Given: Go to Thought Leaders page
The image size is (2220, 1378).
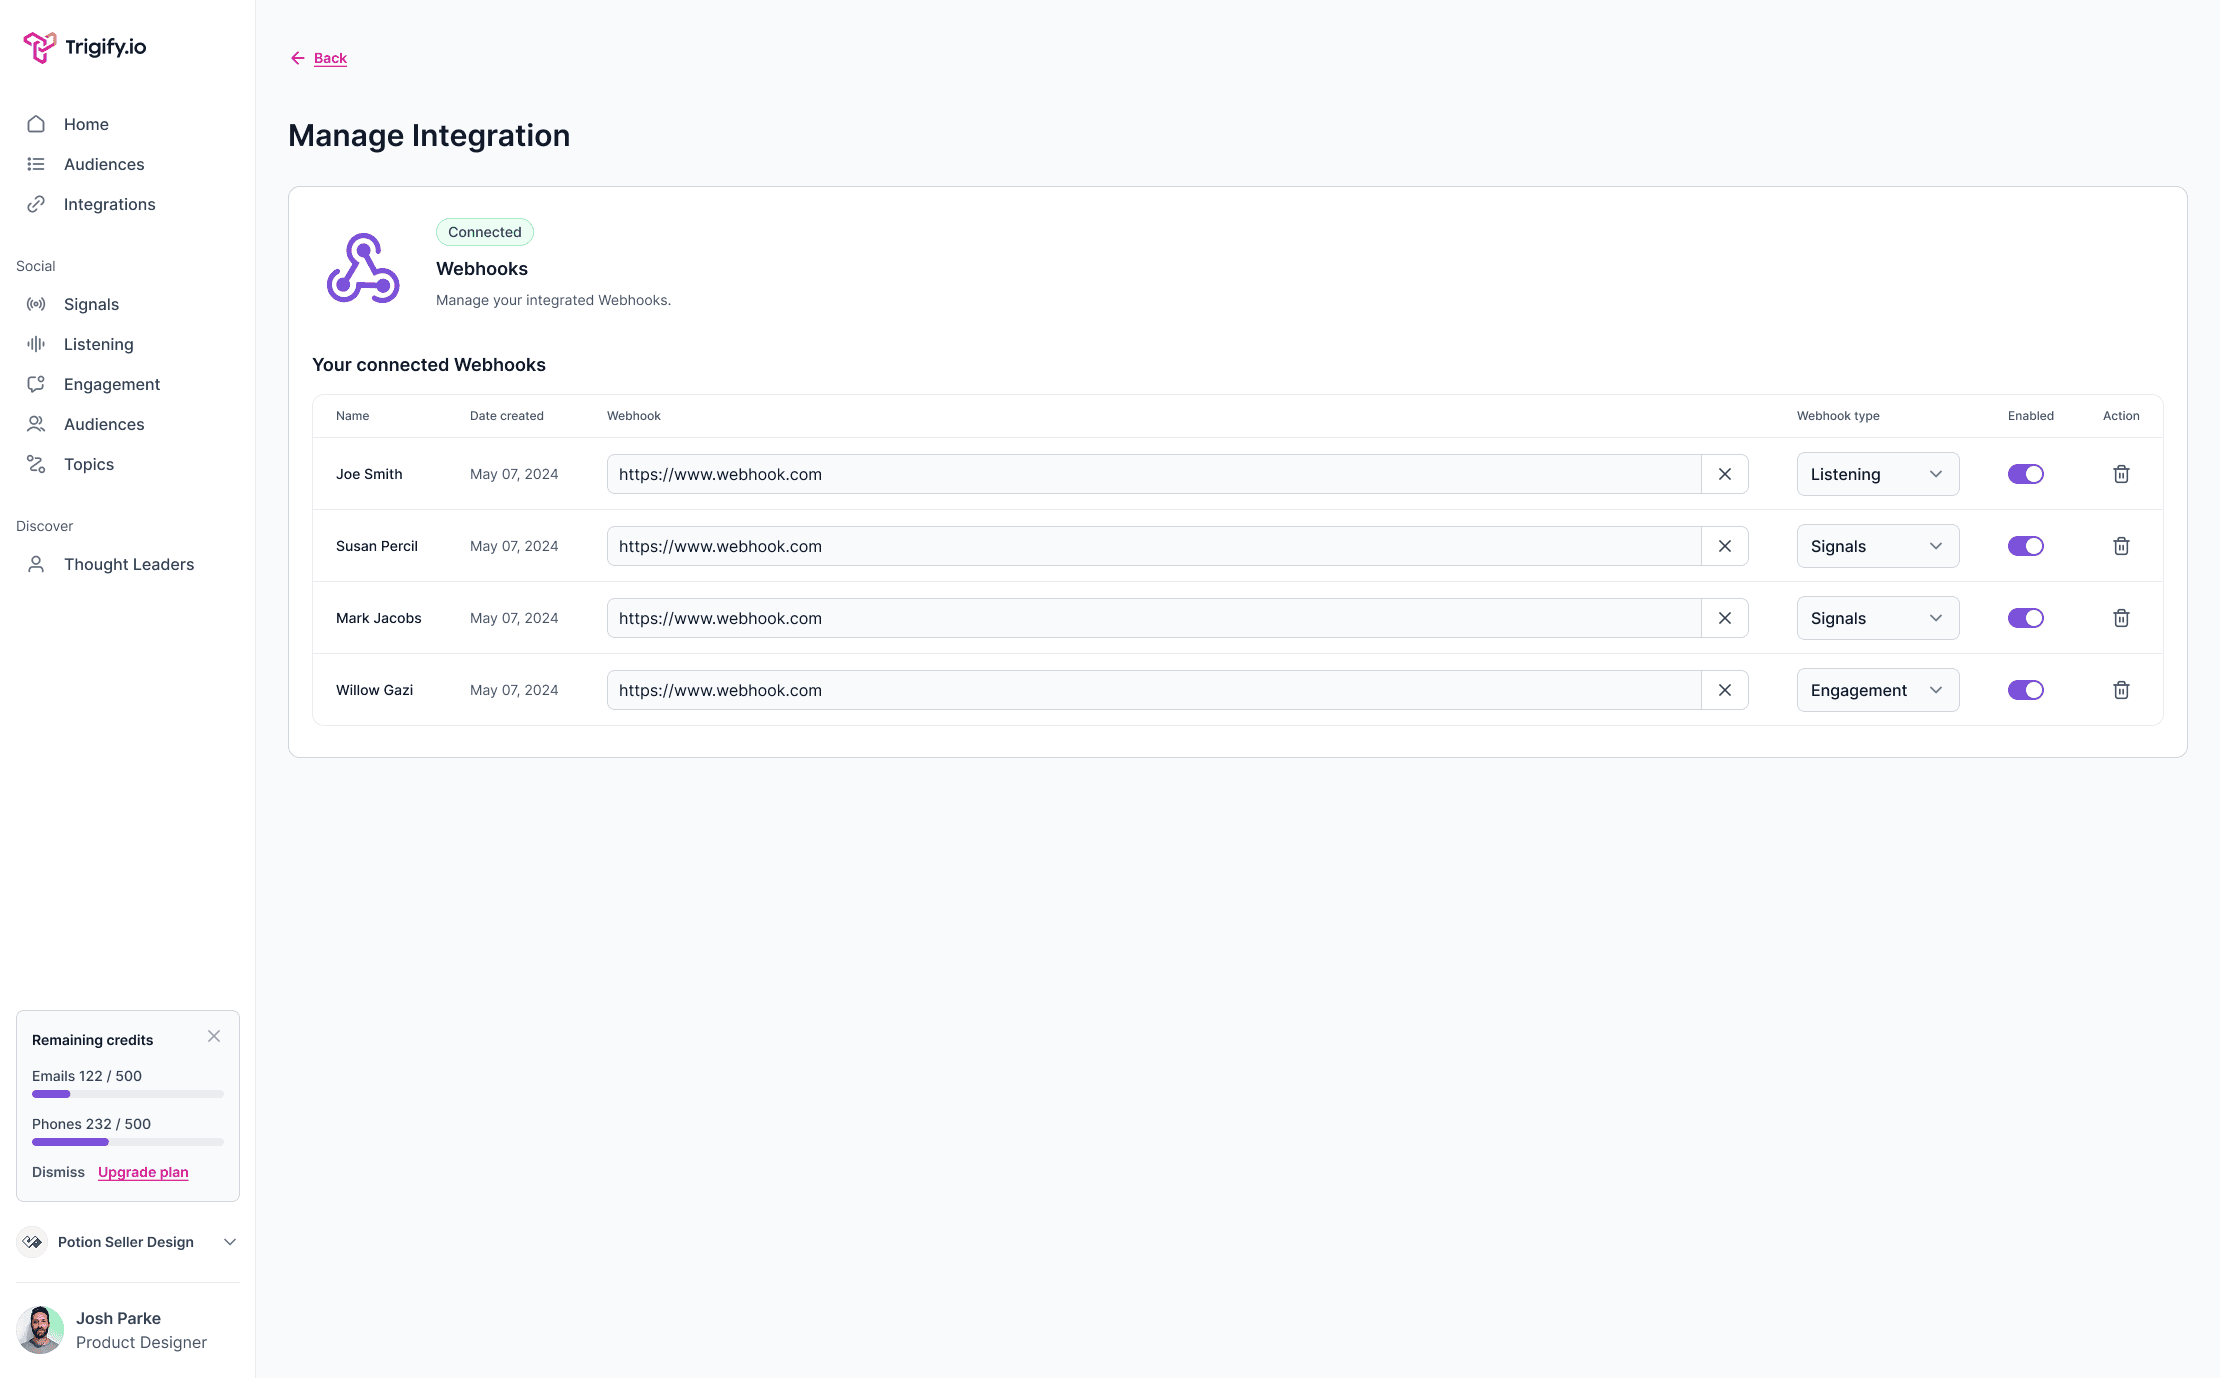Looking at the screenshot, I should point(128,564).
